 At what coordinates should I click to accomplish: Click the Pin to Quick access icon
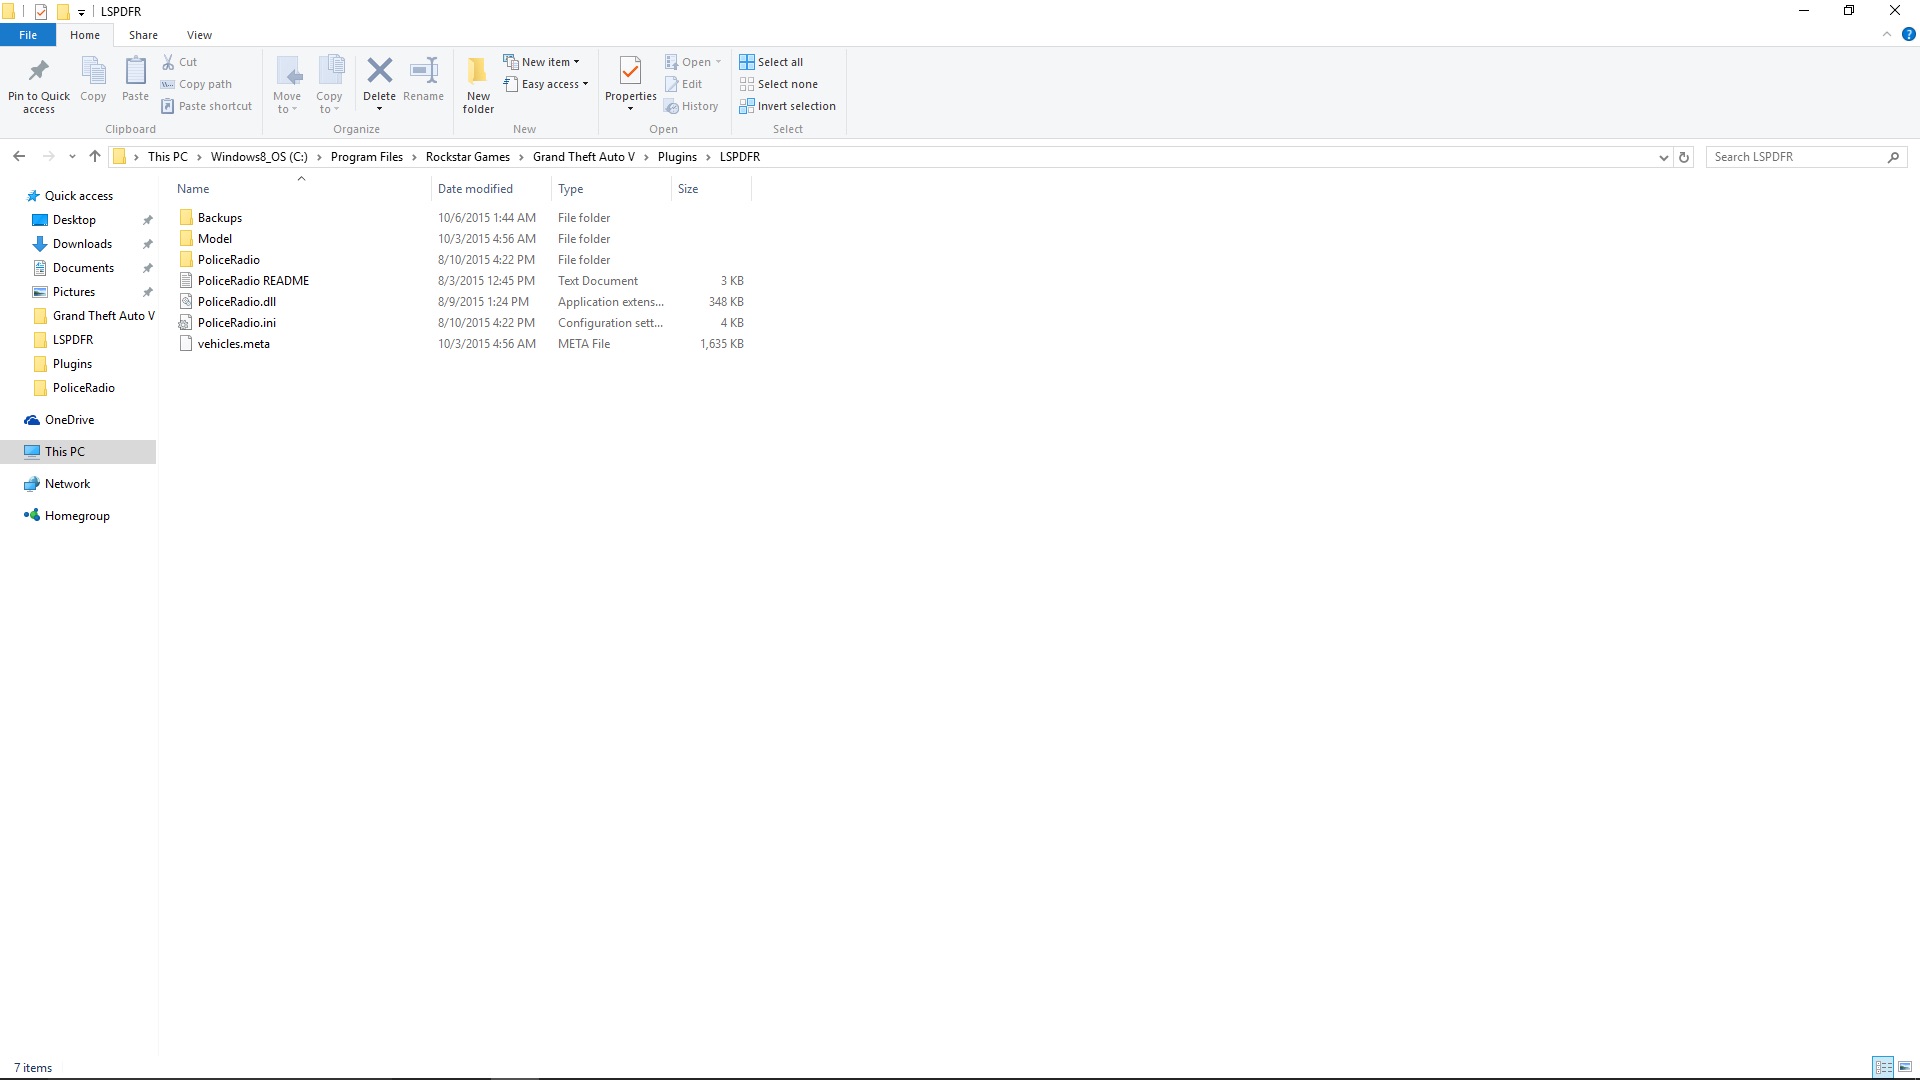click(x=39, y=71)
